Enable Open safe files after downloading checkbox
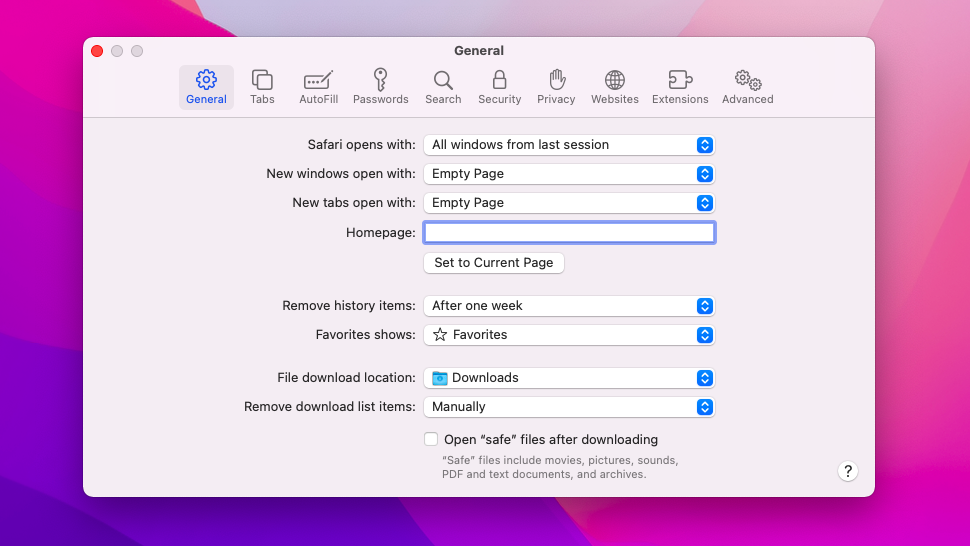Image resolution: width=970 pixels, height=546 pixels. [431, 439]
